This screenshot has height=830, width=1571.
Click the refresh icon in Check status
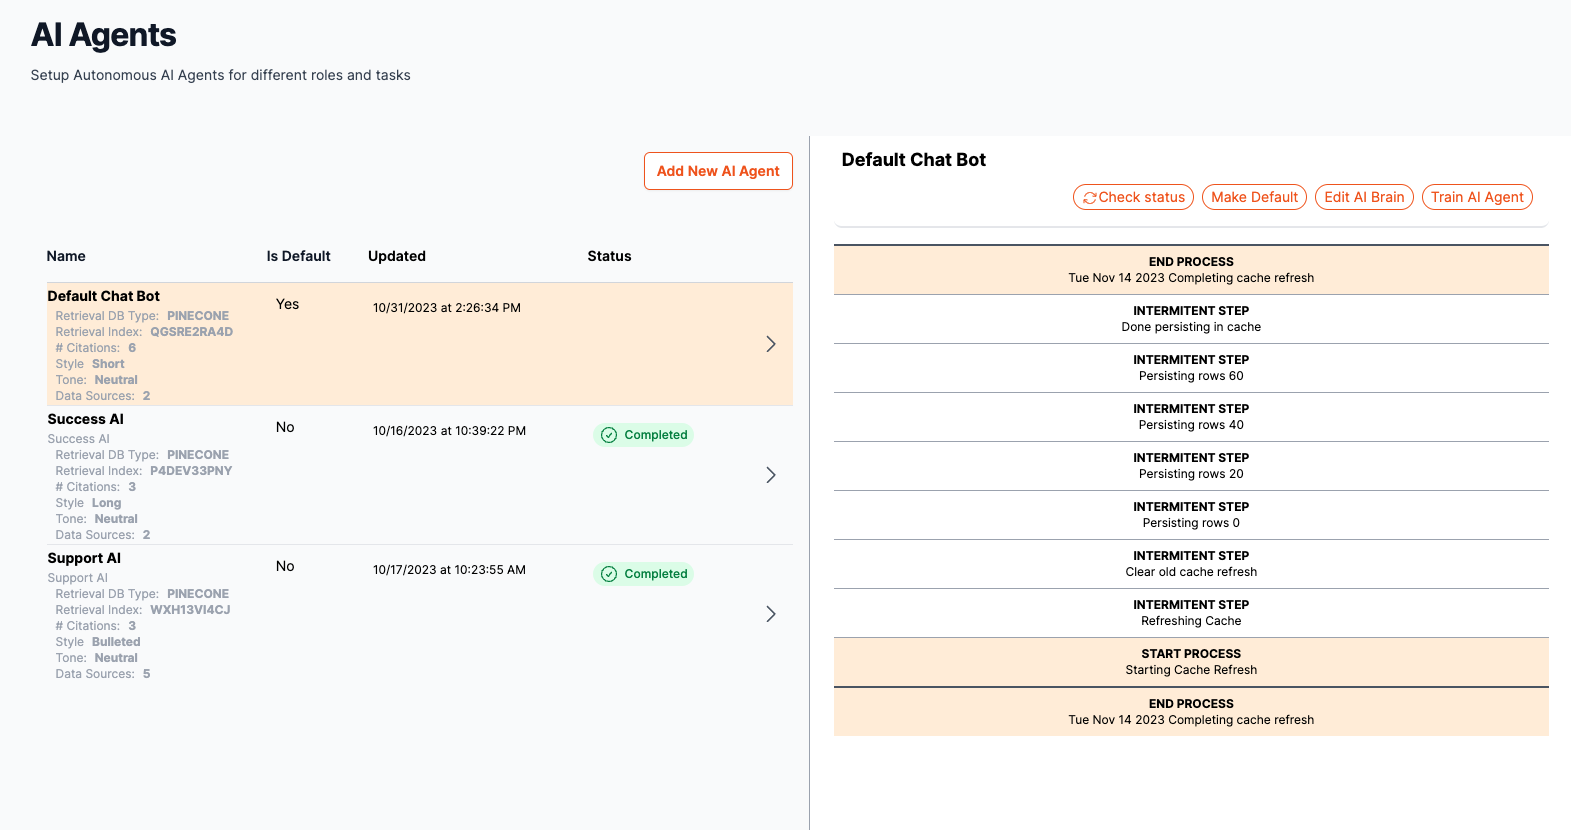[1090, 198]
